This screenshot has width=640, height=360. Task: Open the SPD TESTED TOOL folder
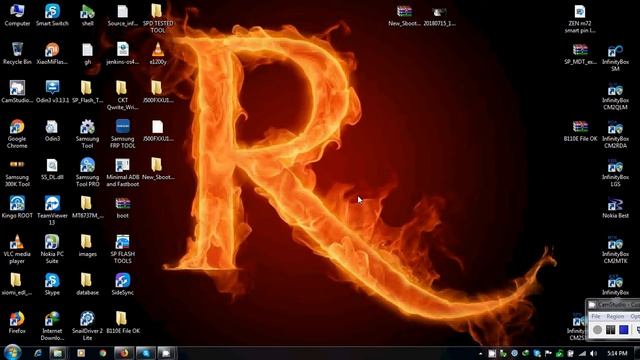click(x=158, y=18)
